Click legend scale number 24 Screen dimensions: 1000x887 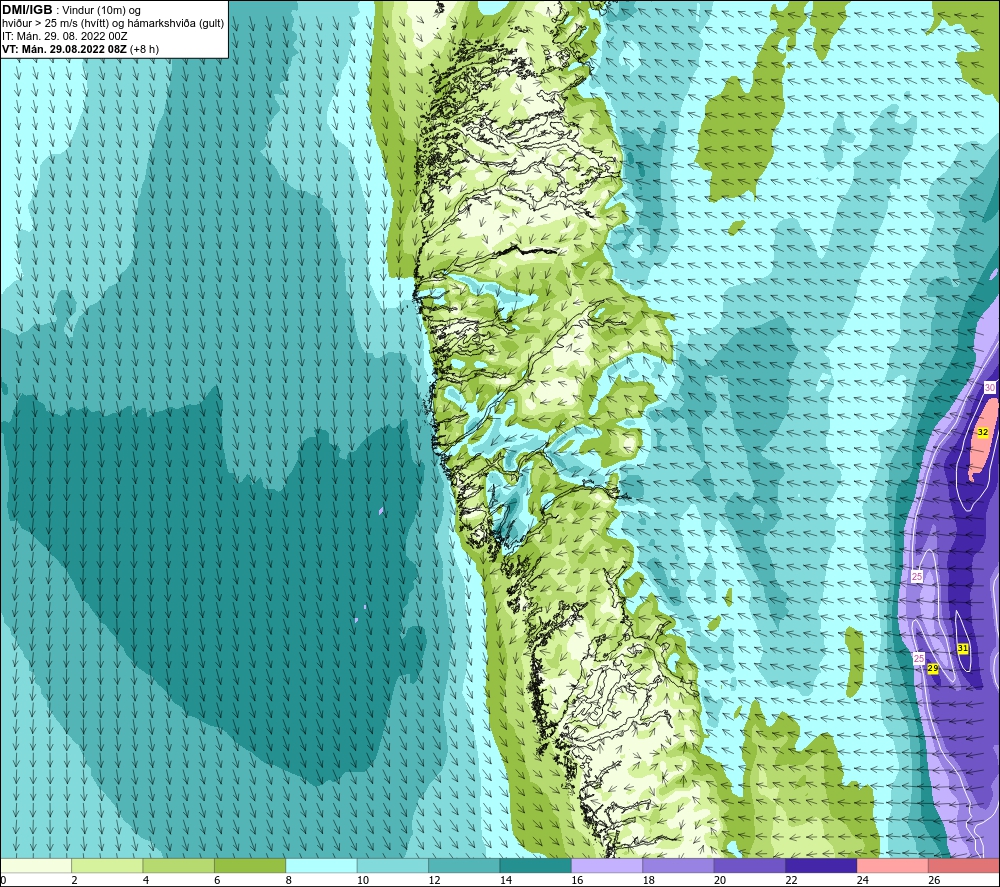(863, 880)
